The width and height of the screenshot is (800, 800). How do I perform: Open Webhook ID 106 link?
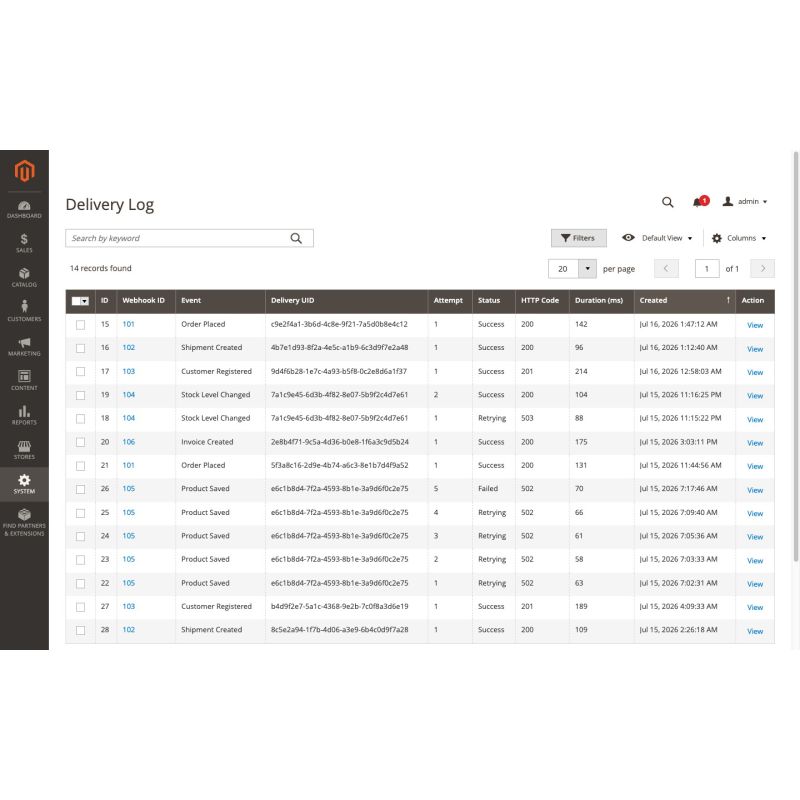[129, 442]
